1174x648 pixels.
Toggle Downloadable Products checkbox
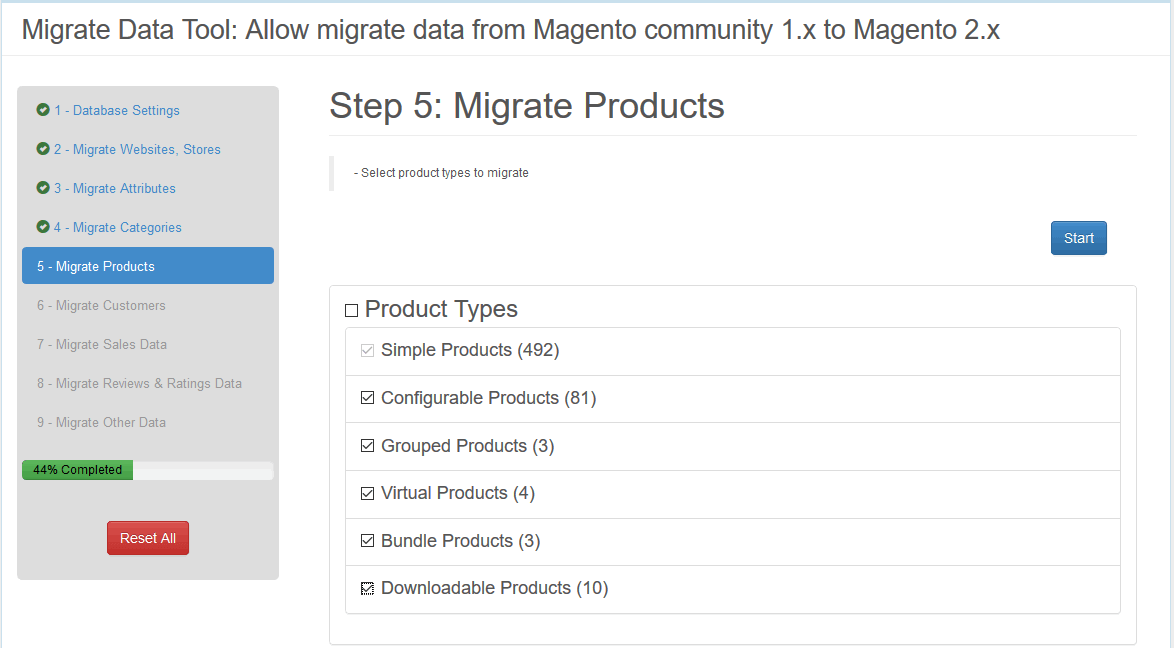tap(368, 589)
